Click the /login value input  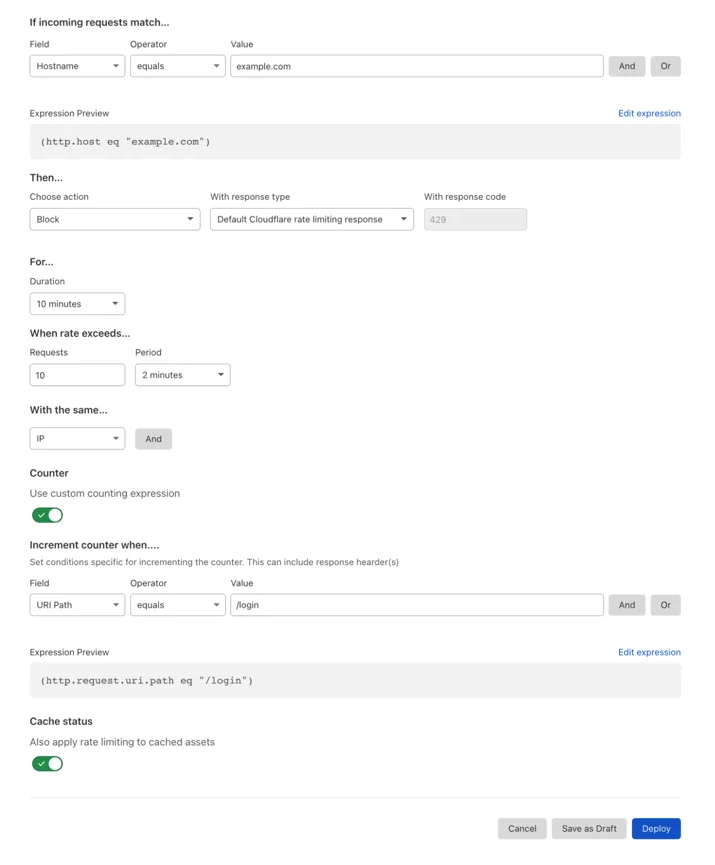click(x=417, y=605)
